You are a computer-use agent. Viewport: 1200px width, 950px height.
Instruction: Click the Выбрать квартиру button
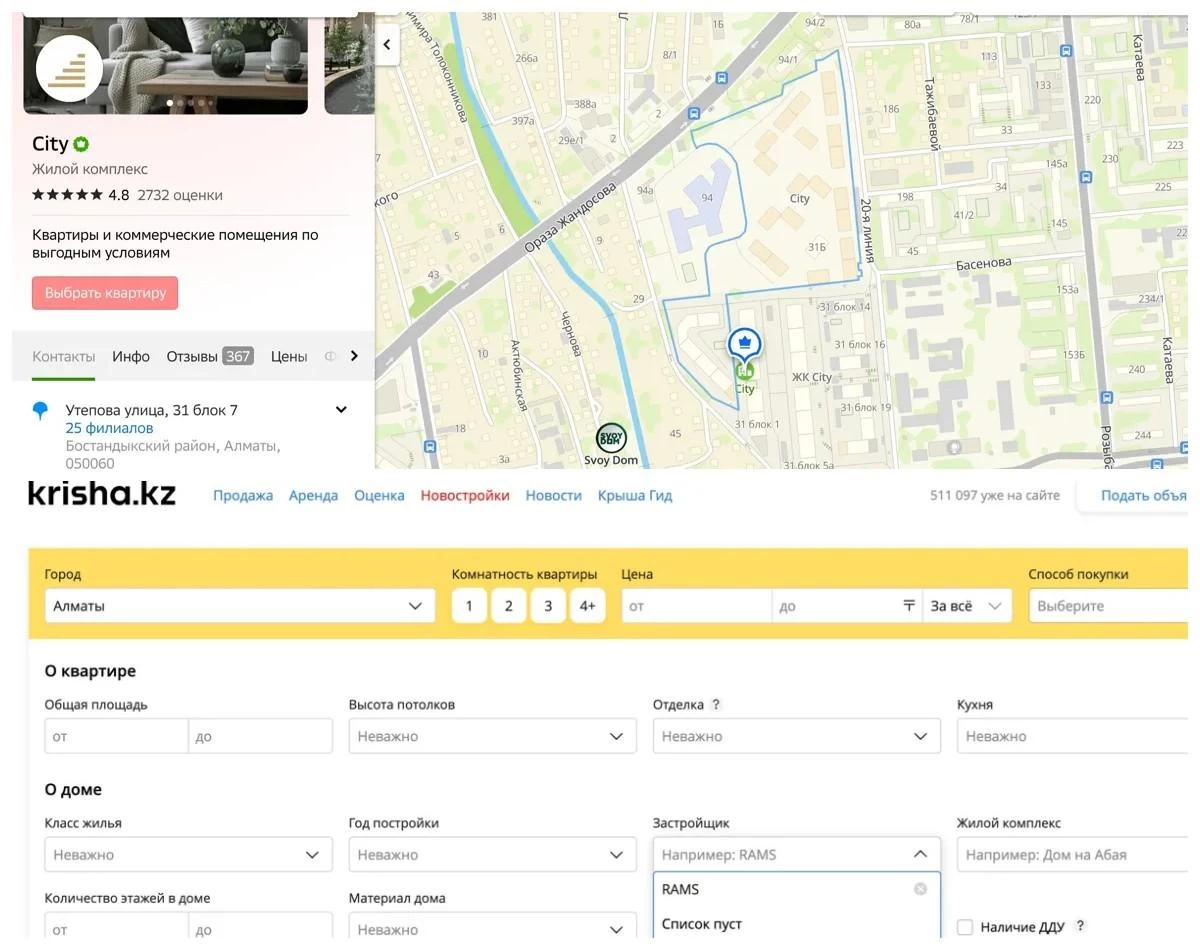(x=105, y=293)
